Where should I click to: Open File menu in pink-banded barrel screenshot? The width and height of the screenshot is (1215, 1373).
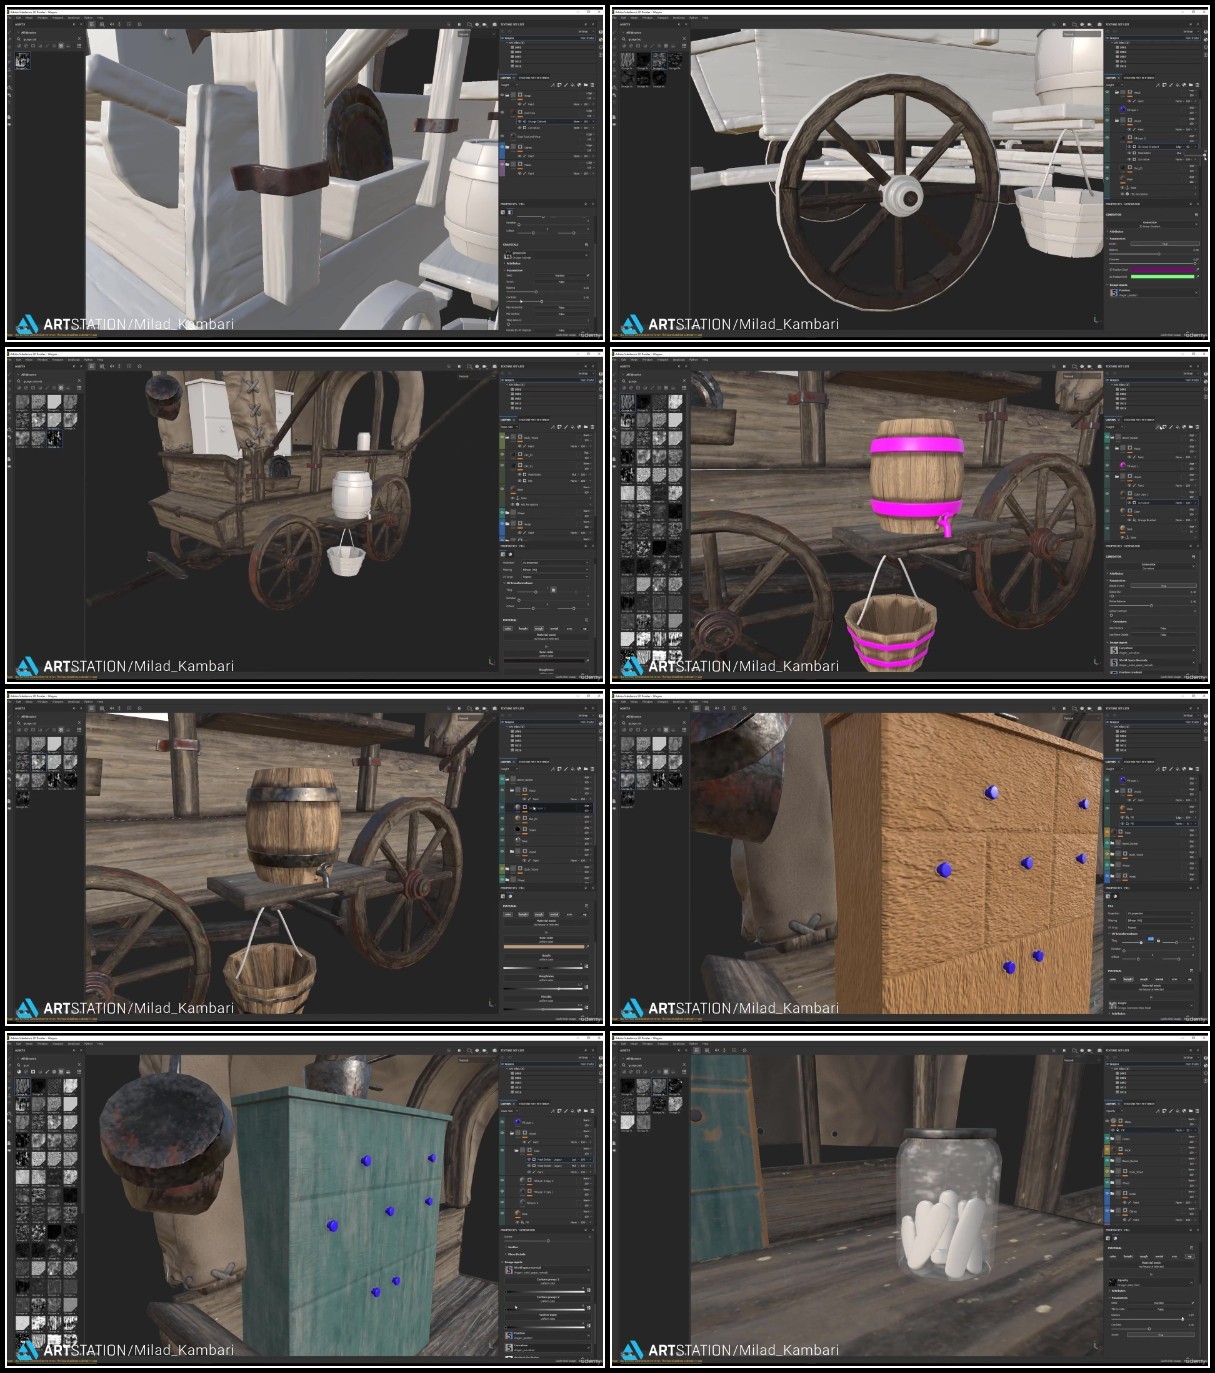[614, 360]
